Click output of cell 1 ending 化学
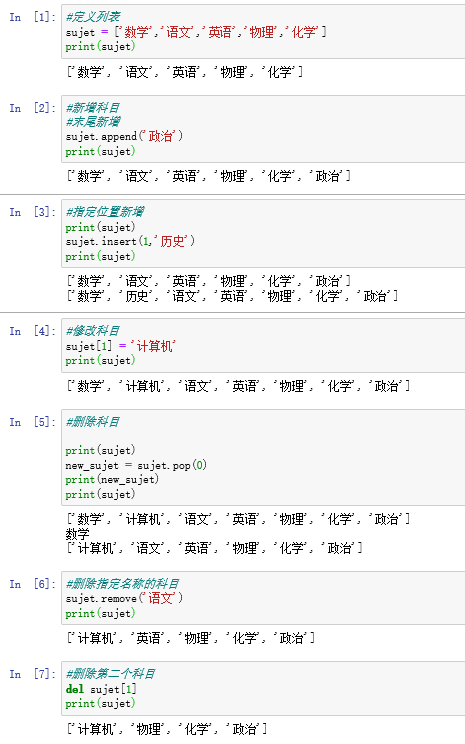The width and height of the screenshot is (465, 744). pyautogui.click(x=185, y=72)
